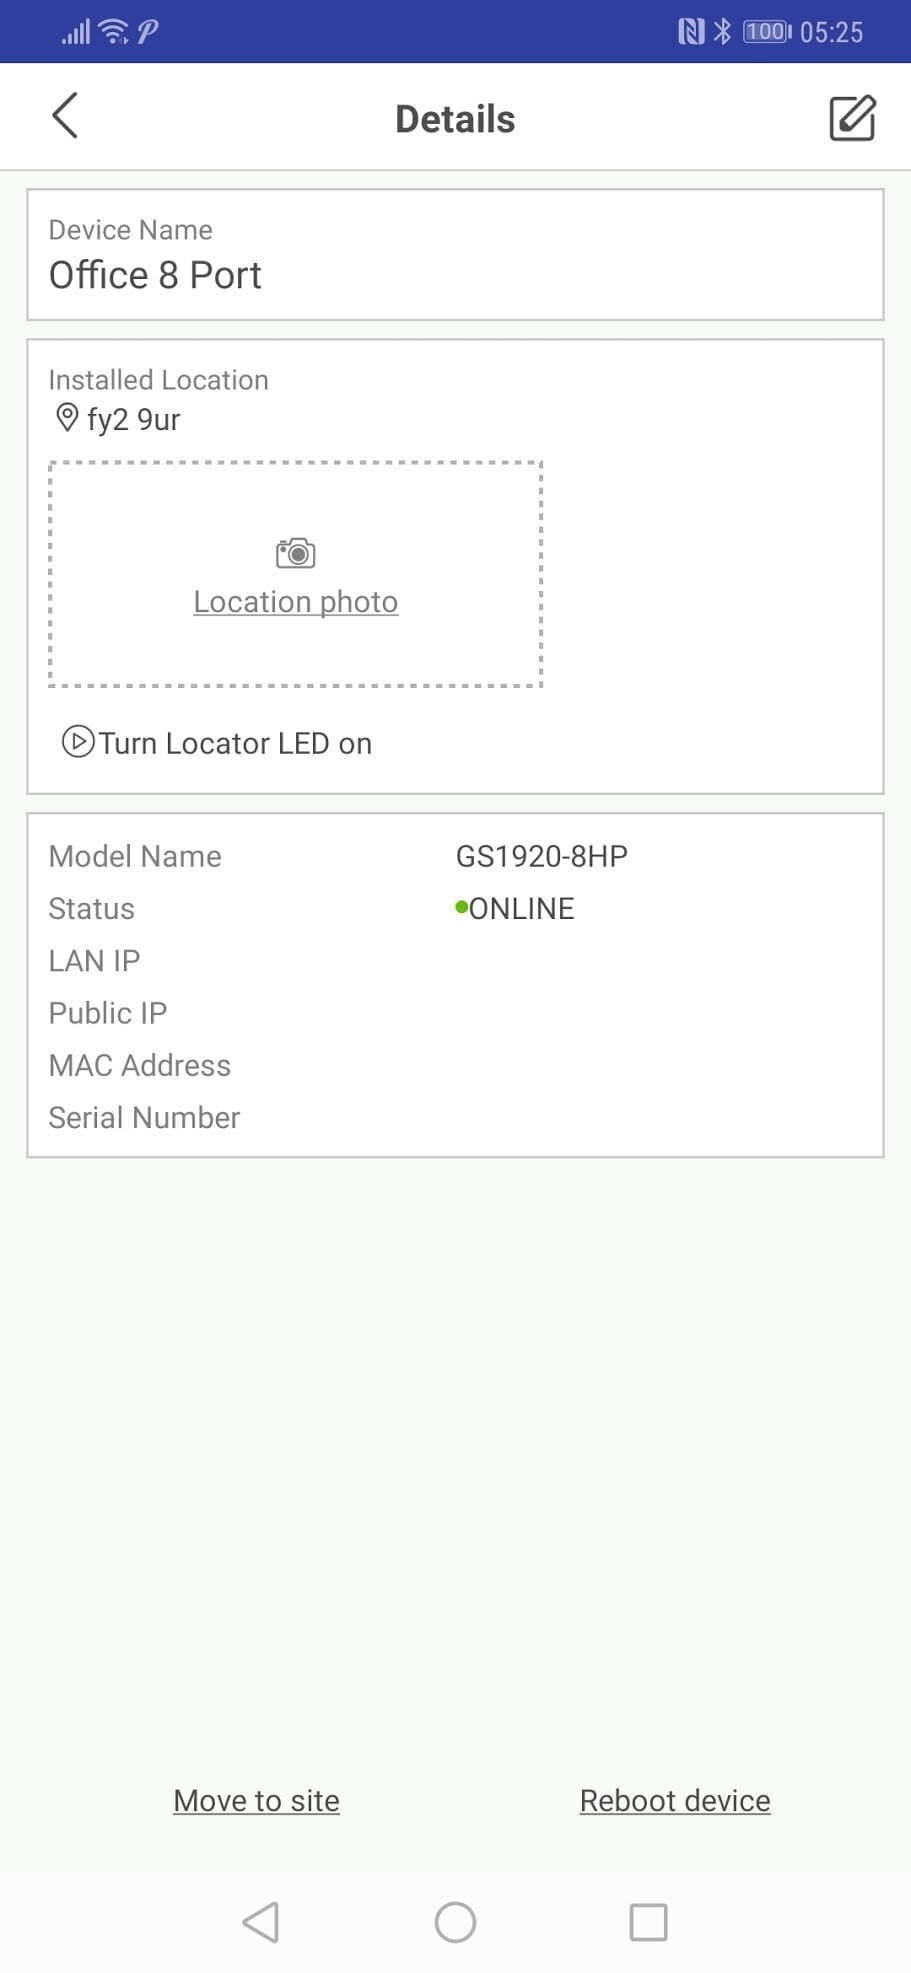
Task: Tap the ONLINE status indicator
Action: point(516,908)
